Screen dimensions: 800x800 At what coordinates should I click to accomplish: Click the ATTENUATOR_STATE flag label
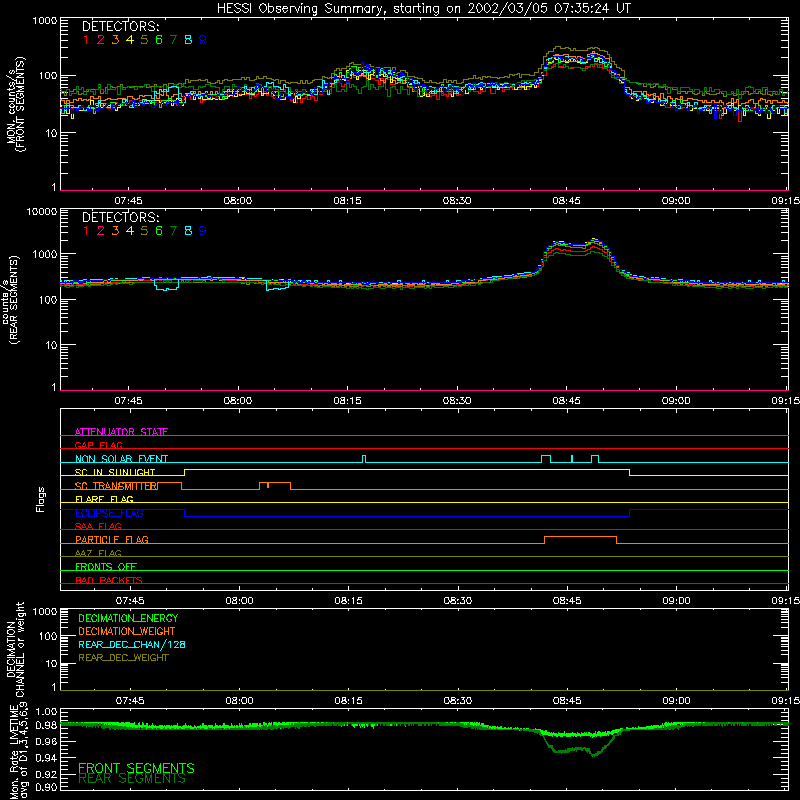pyautogui.click(x=121, y=432)
